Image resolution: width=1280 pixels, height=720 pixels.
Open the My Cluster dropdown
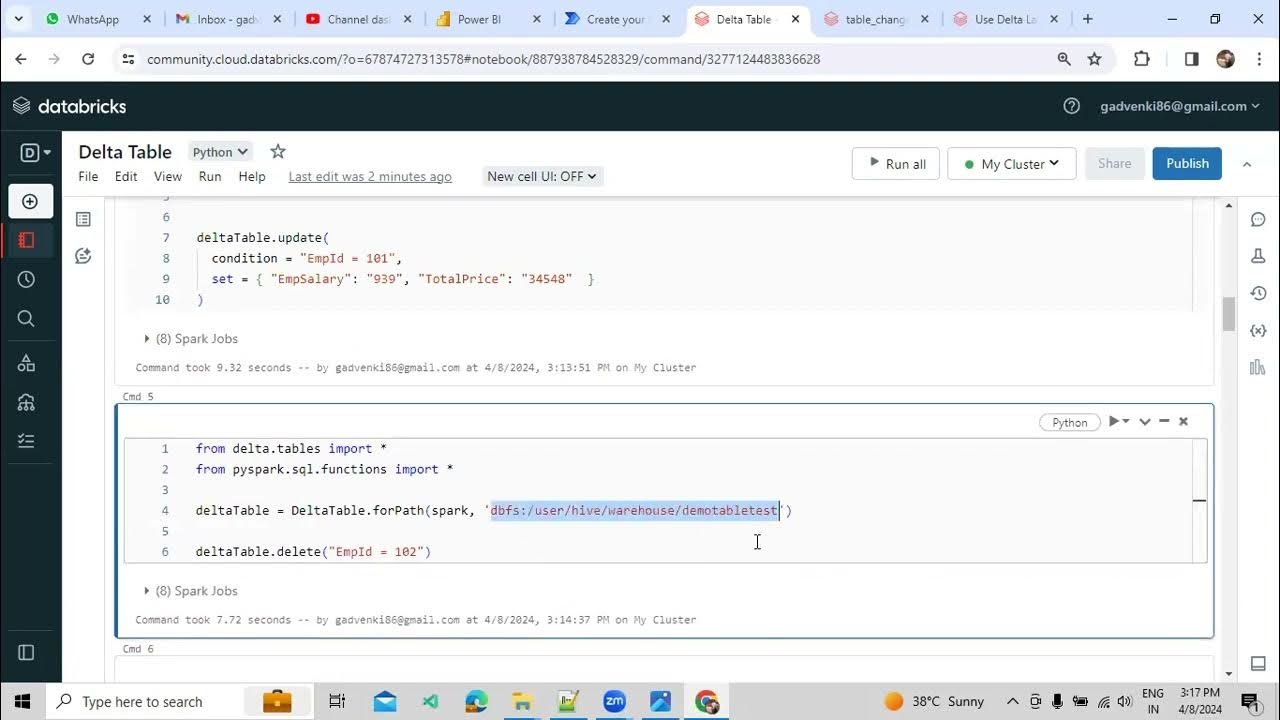[1012, 164]
